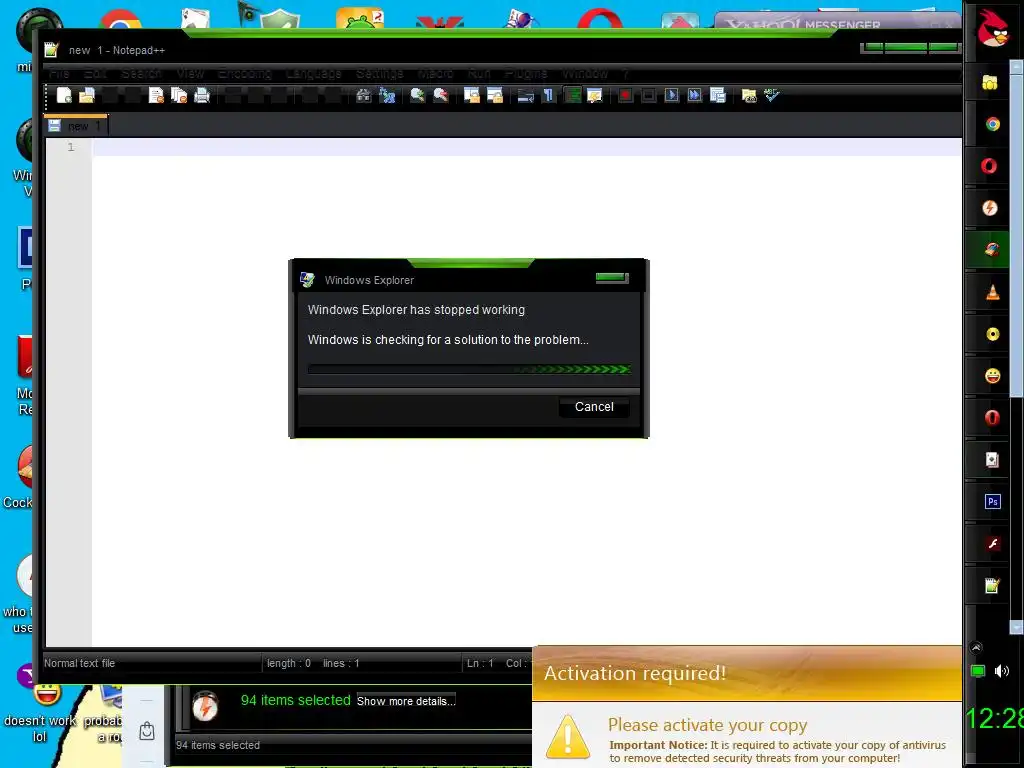
Task: Open Google Chrome from the taskbar
Action: pos(993,124)
